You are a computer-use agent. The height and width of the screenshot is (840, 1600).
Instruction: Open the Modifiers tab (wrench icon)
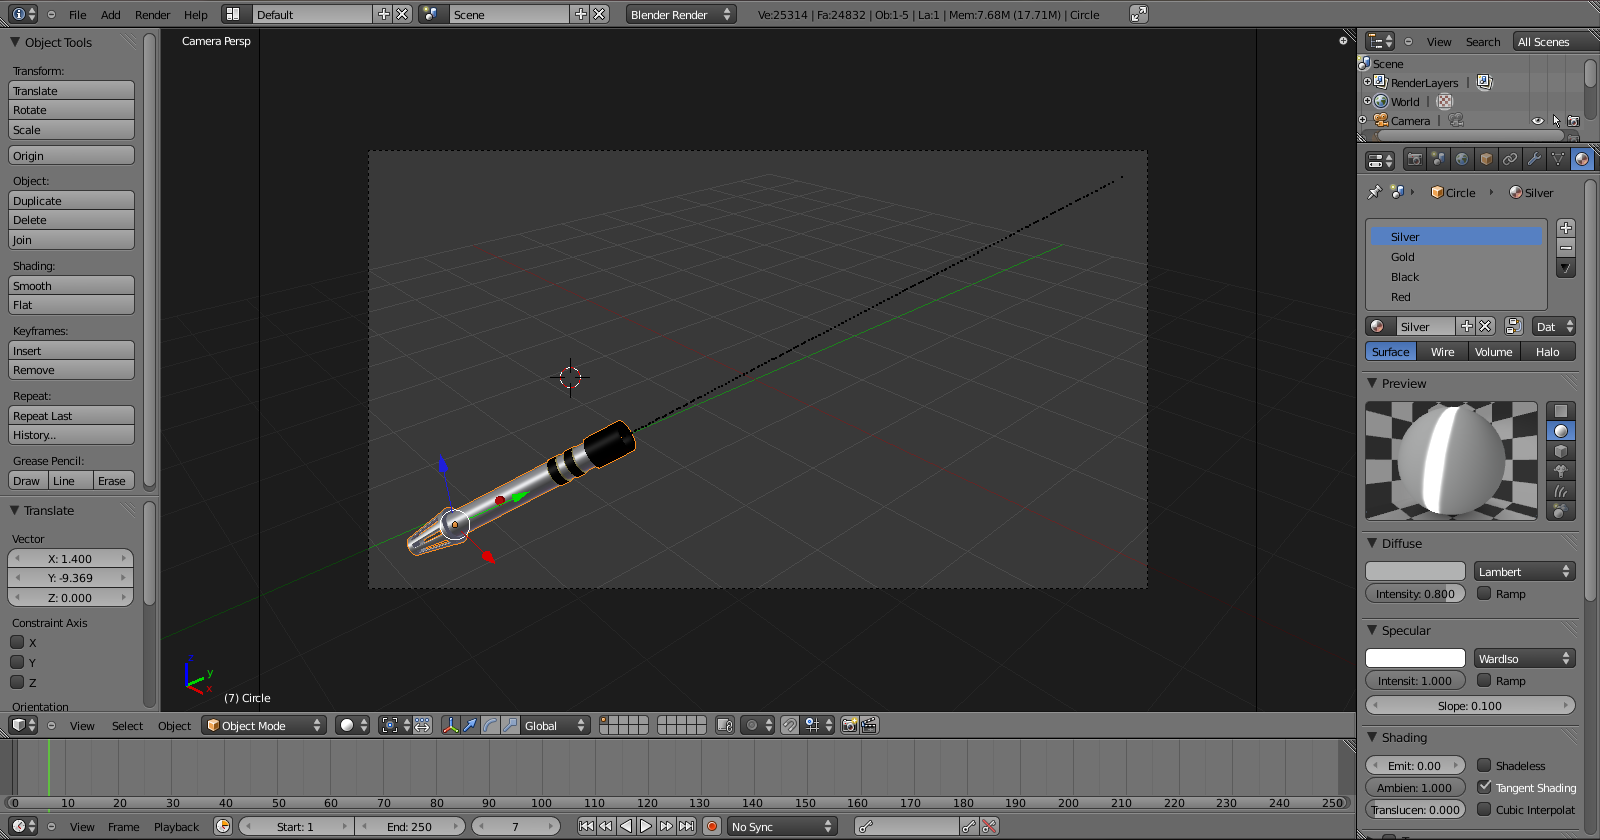pyautogui.click(x=1534, y=159)
